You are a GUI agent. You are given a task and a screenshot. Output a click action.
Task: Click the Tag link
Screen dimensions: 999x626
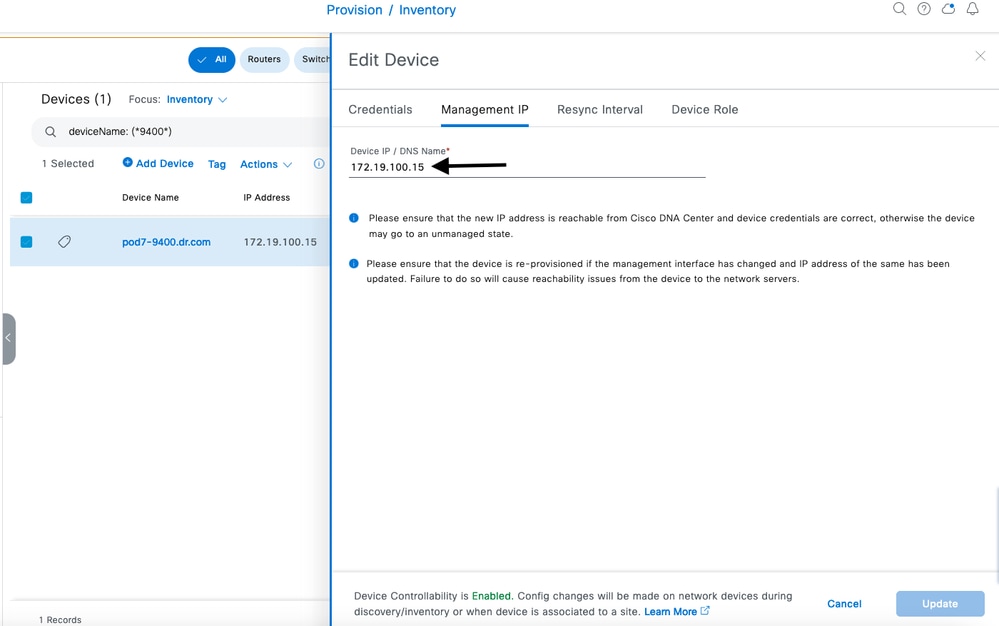pos(217,164)
